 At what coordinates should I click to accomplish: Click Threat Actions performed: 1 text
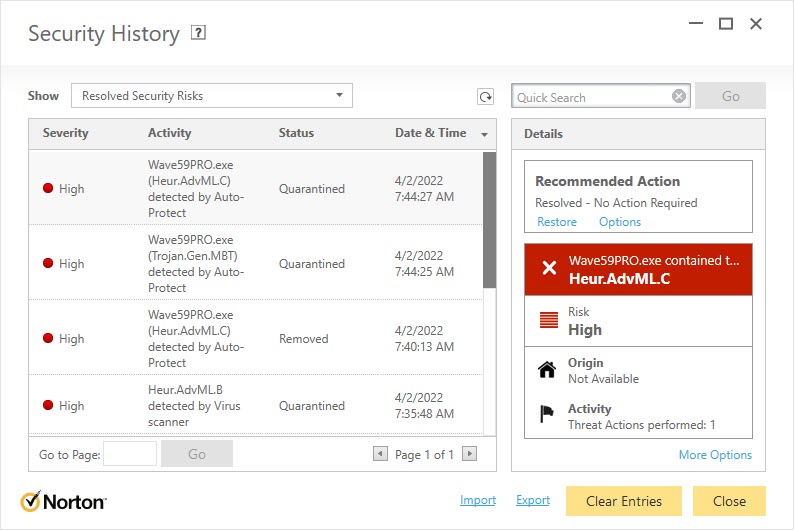[642, 425]
